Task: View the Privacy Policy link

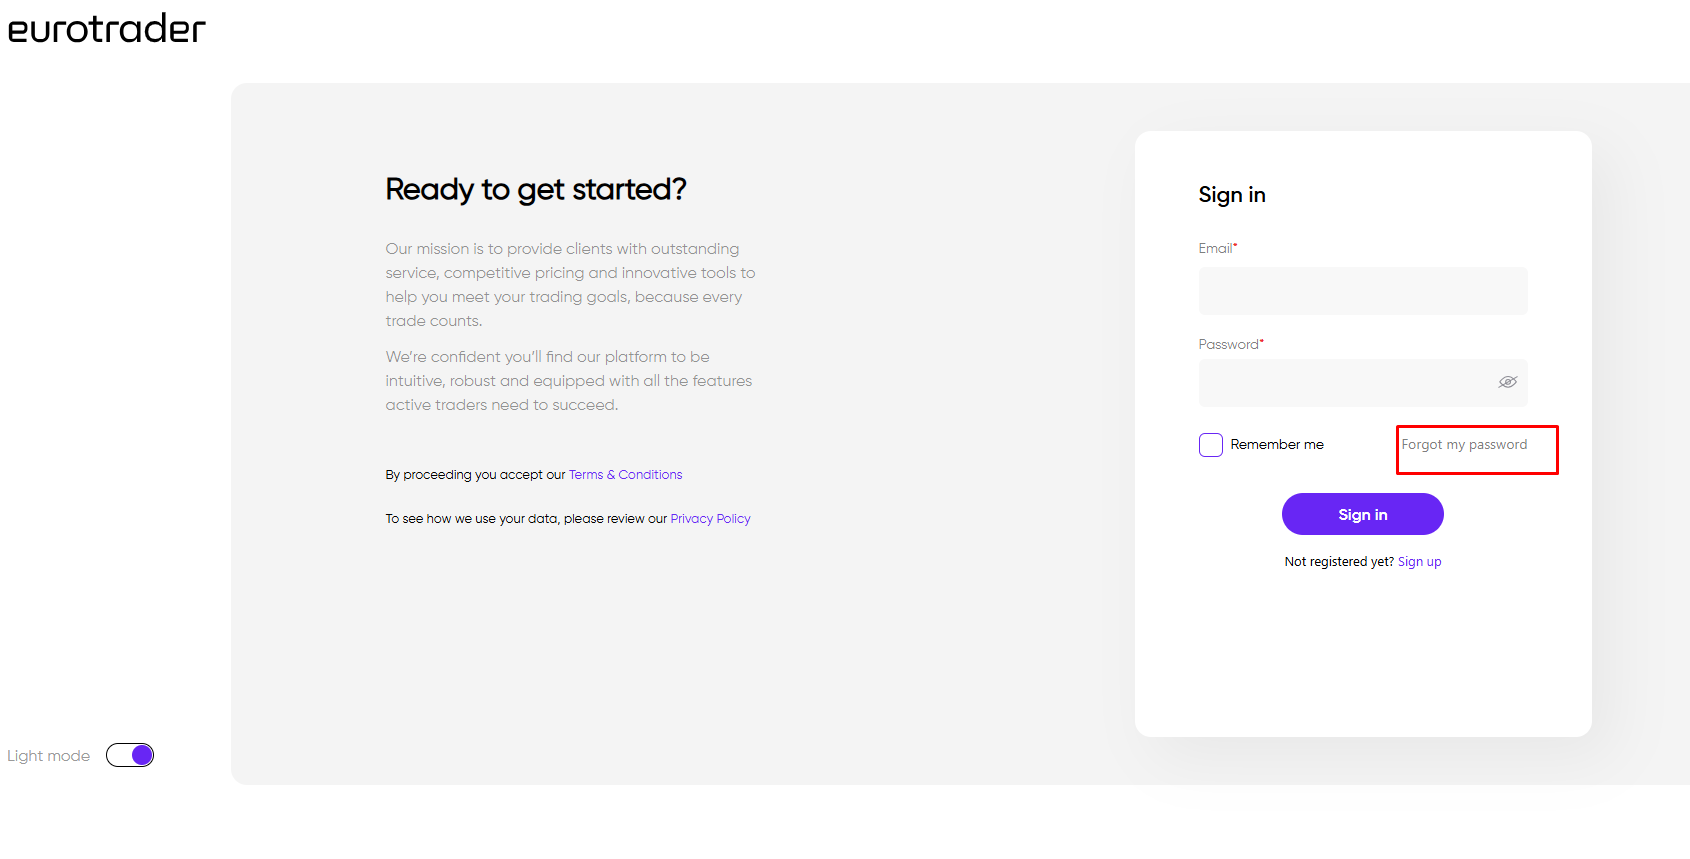Action: pyautogui.click(x=710, y=519)
